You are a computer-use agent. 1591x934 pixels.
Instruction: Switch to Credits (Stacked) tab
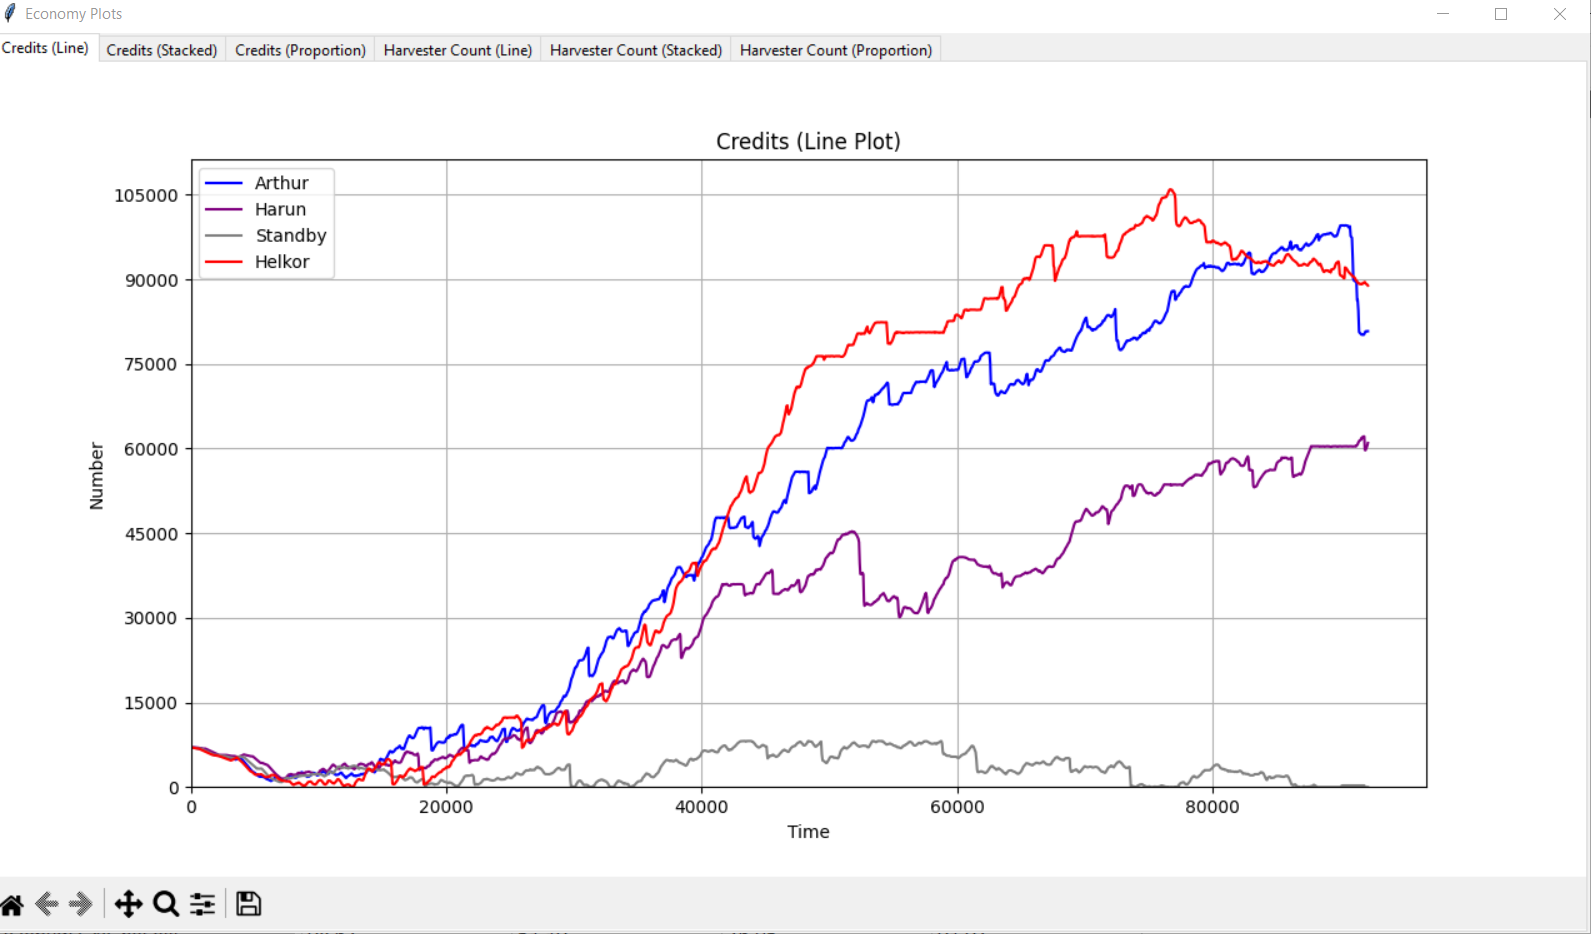coord(162,50)
